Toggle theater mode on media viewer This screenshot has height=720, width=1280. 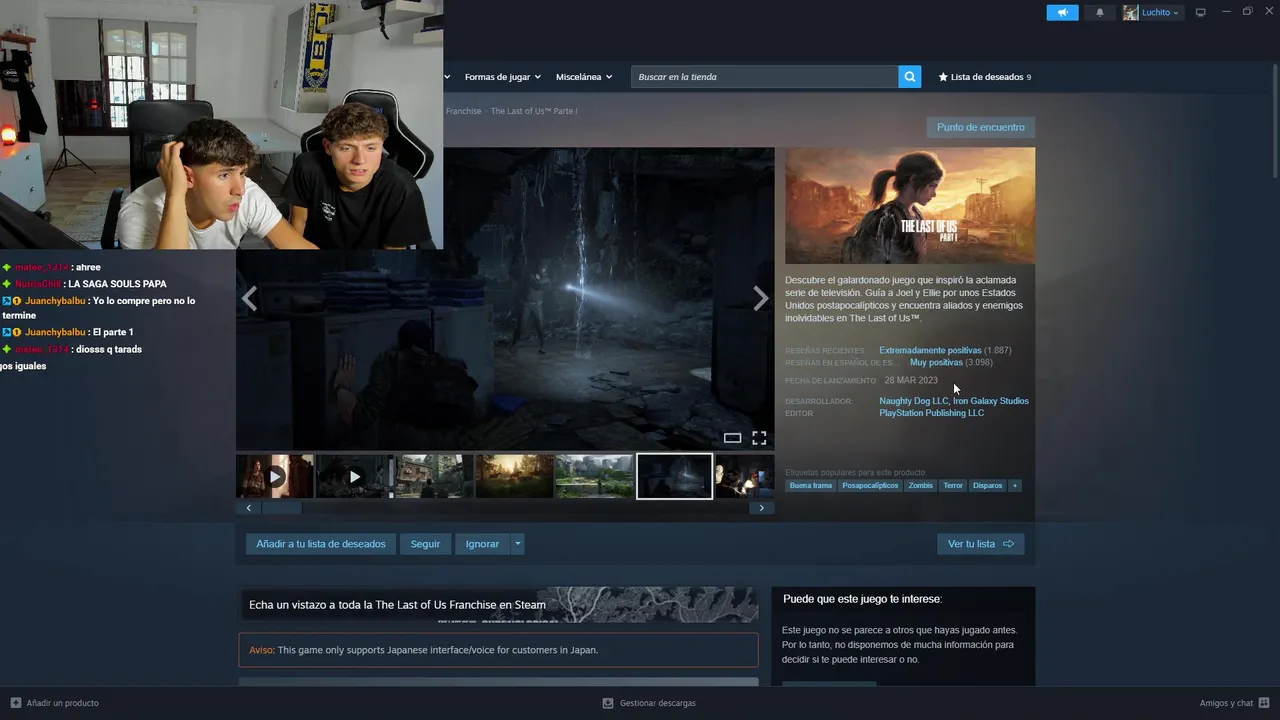click(x=732, y=438)
